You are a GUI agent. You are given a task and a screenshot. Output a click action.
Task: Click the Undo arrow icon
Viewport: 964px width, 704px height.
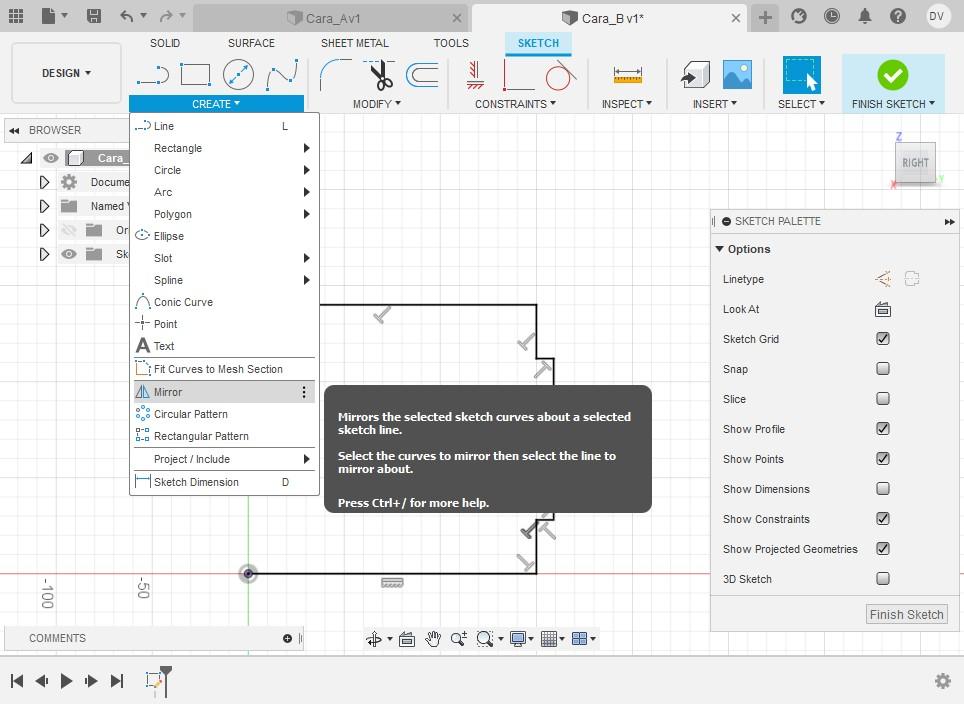point(127,16)
